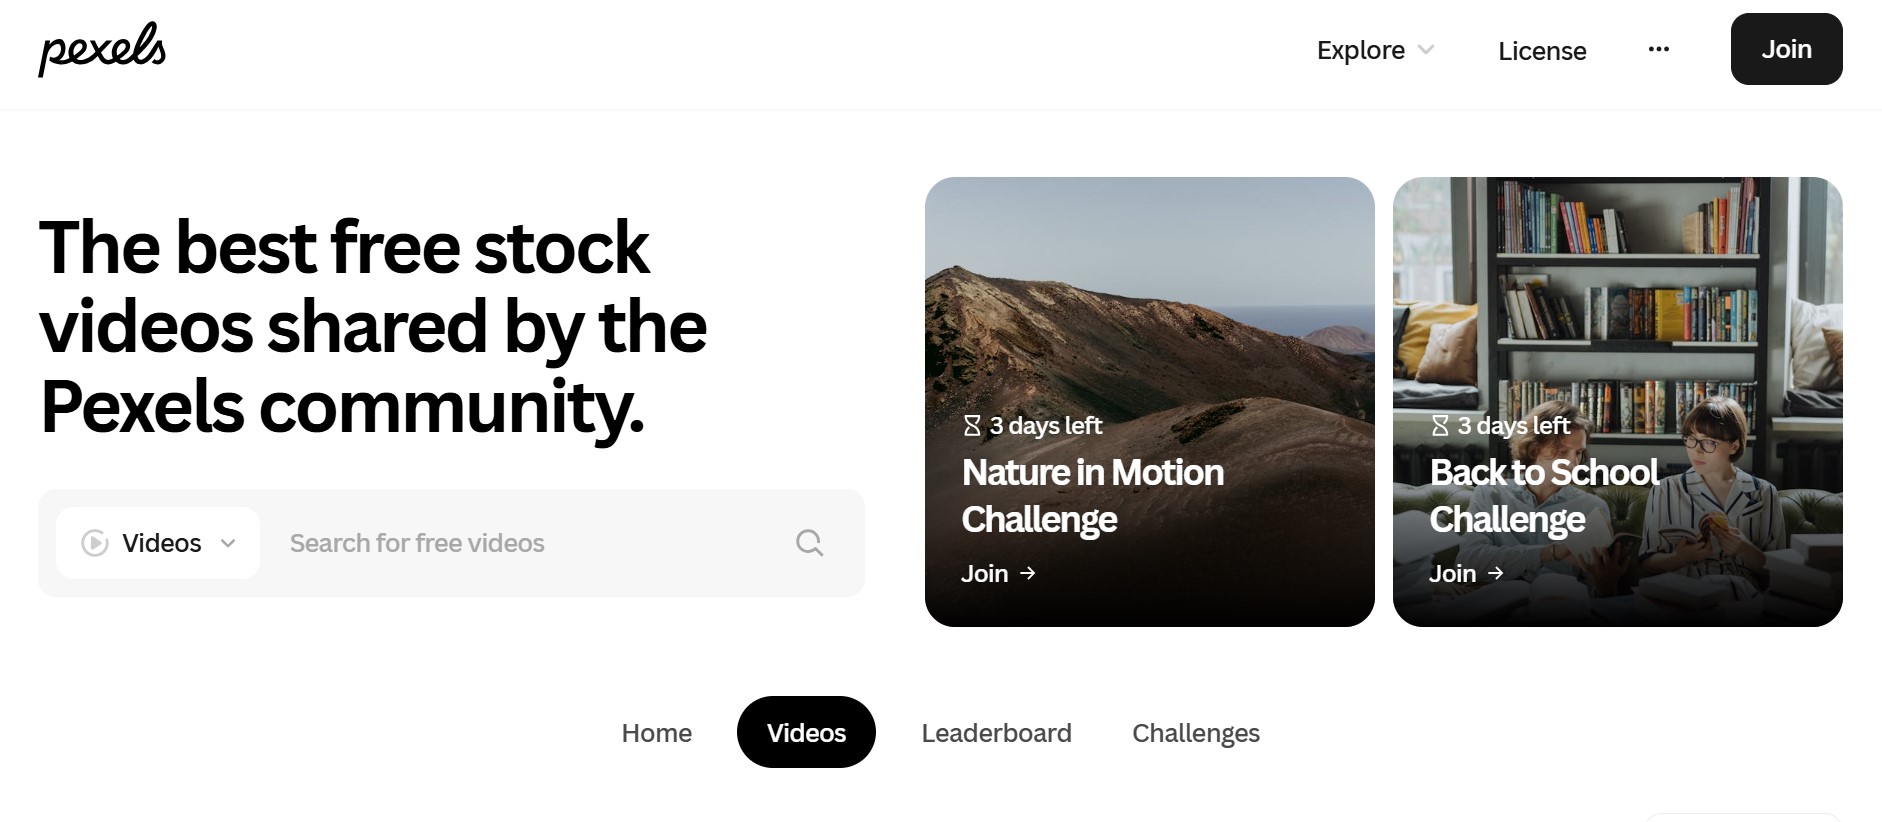Click the search magnifier icon
Image resolution: width=1882 pixels, height=822 pixels.
809,543
